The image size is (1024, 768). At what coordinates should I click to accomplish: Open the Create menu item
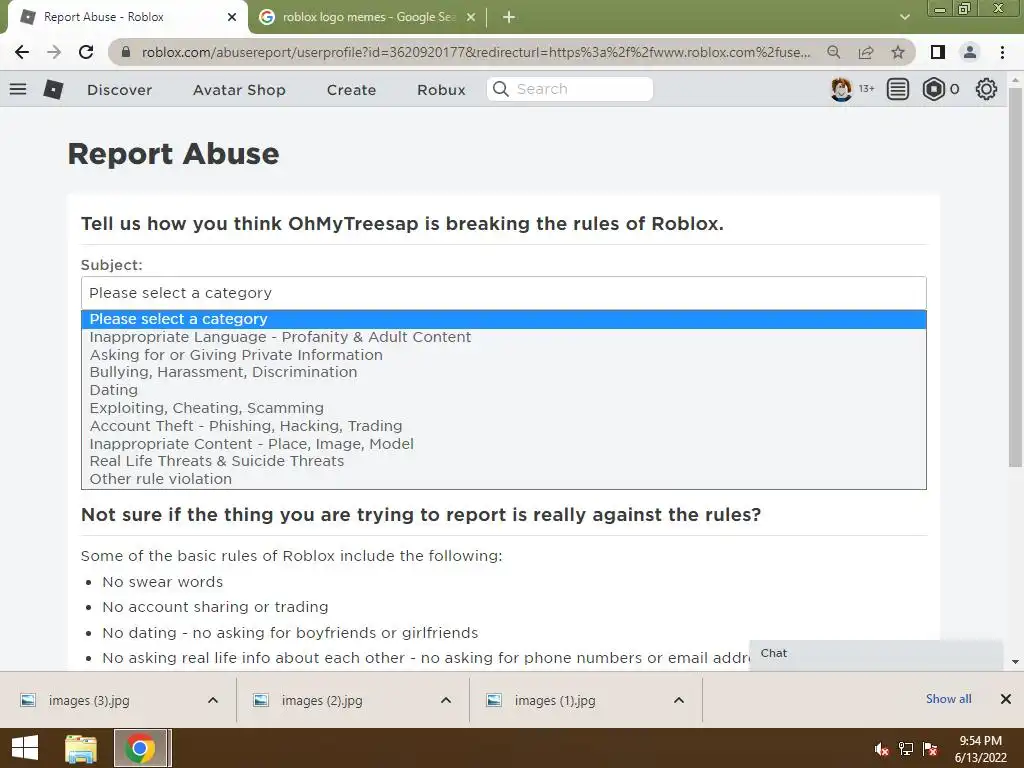click(x=351, y=89)
